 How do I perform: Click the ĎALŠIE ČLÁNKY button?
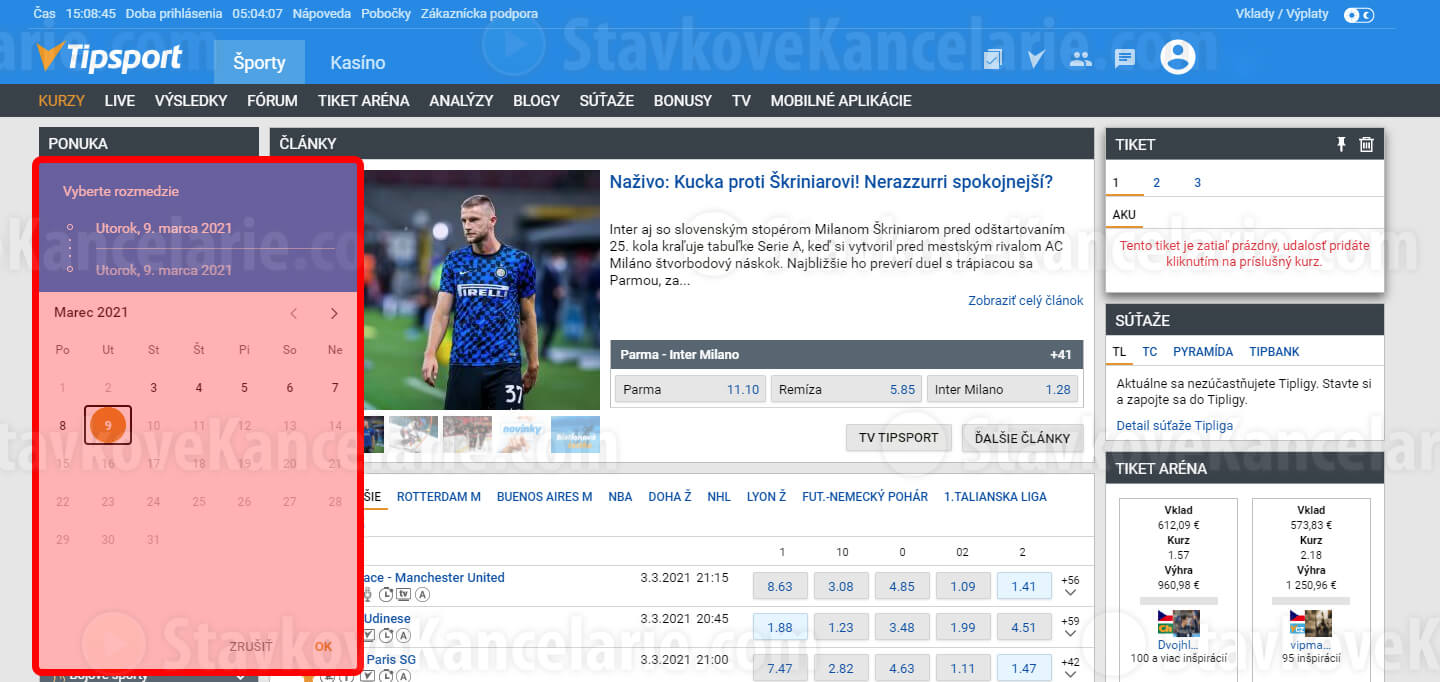point(1020,438)
